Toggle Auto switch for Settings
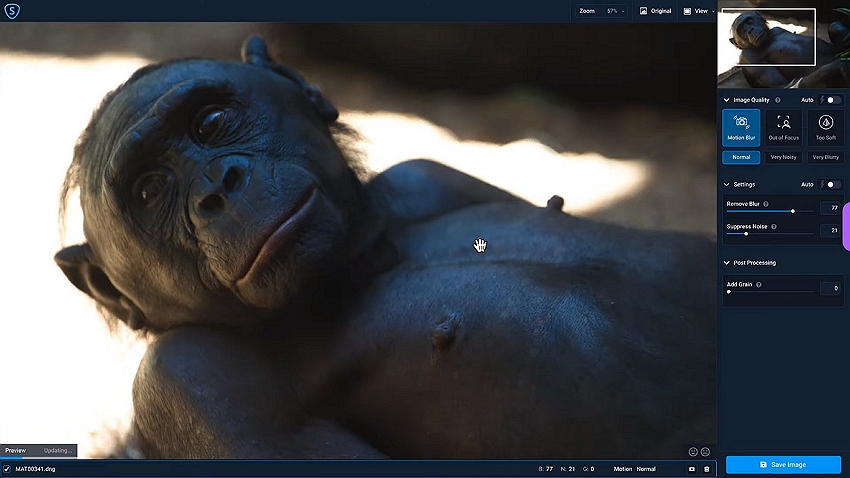 coord(831,185)
